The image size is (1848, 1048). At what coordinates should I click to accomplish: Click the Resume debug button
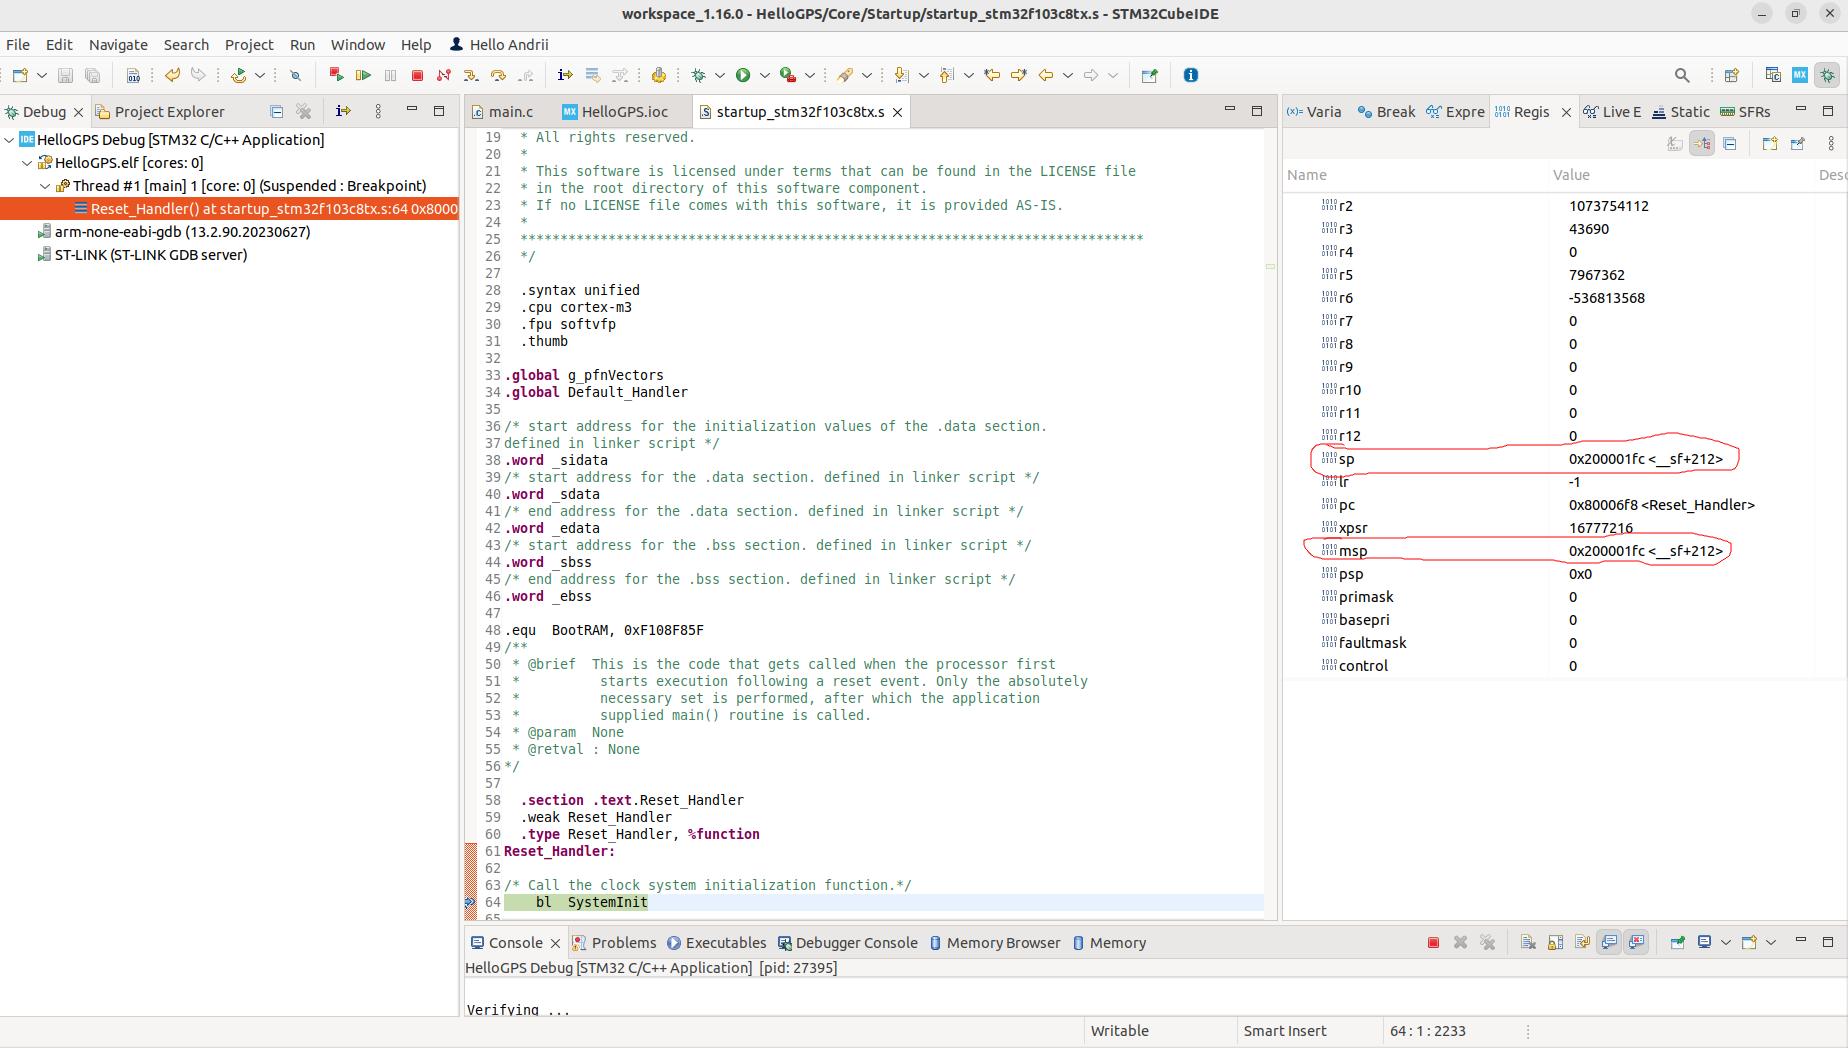[363, 75]
